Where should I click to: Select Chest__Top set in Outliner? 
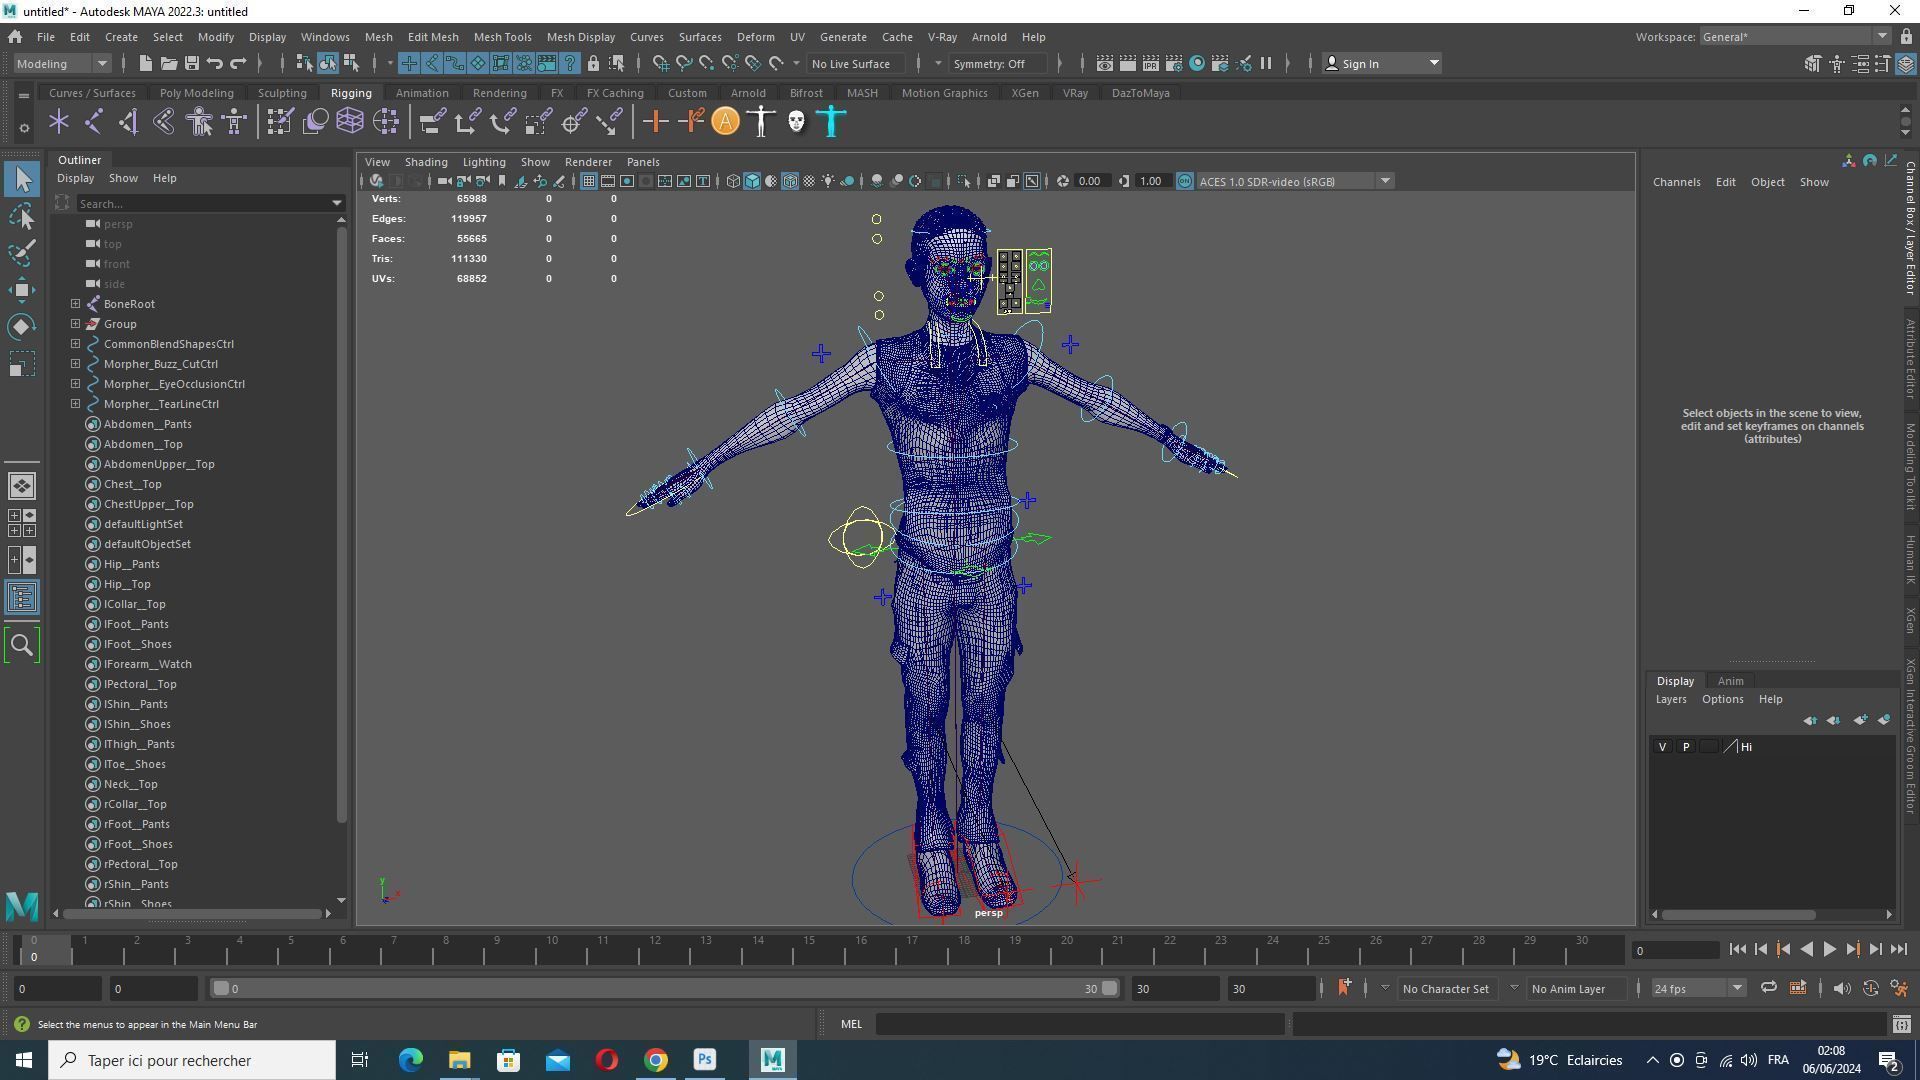point(132,484)
